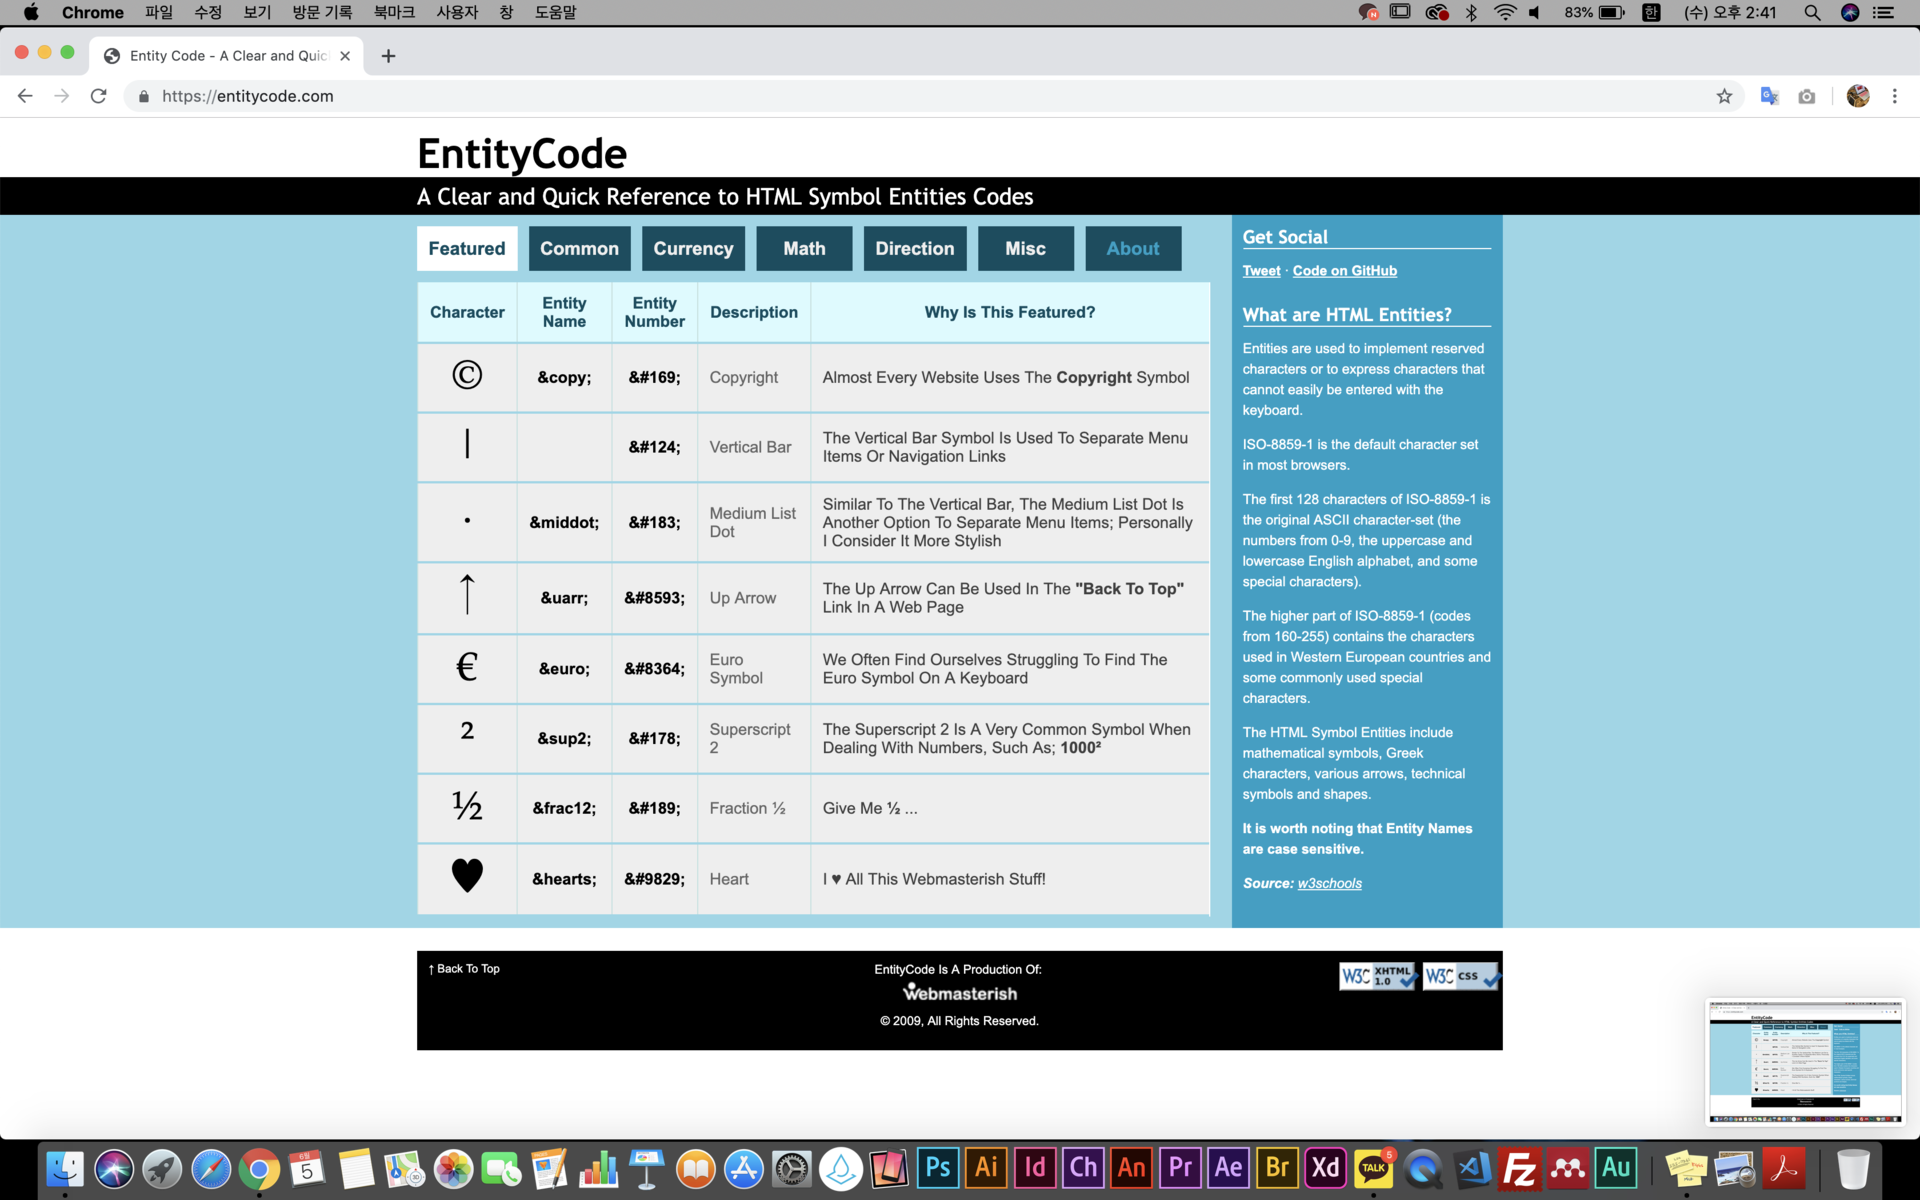The image size is (1920, 1200).
Task: Open KakaoTalk from the Dock
Action: [1372, 1167]
